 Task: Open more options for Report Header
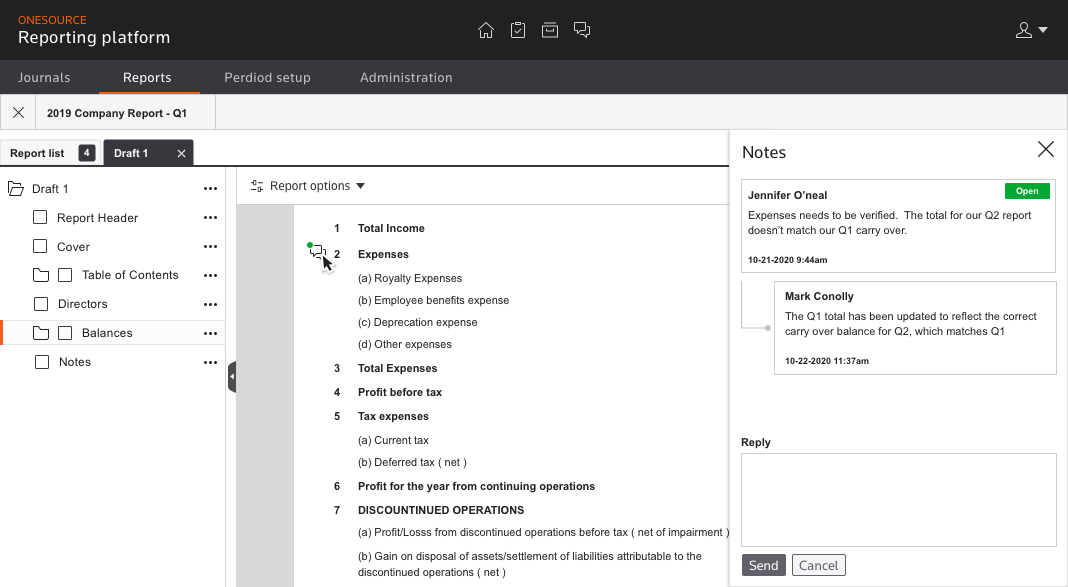pyautogui.click(x=210, y=218)
